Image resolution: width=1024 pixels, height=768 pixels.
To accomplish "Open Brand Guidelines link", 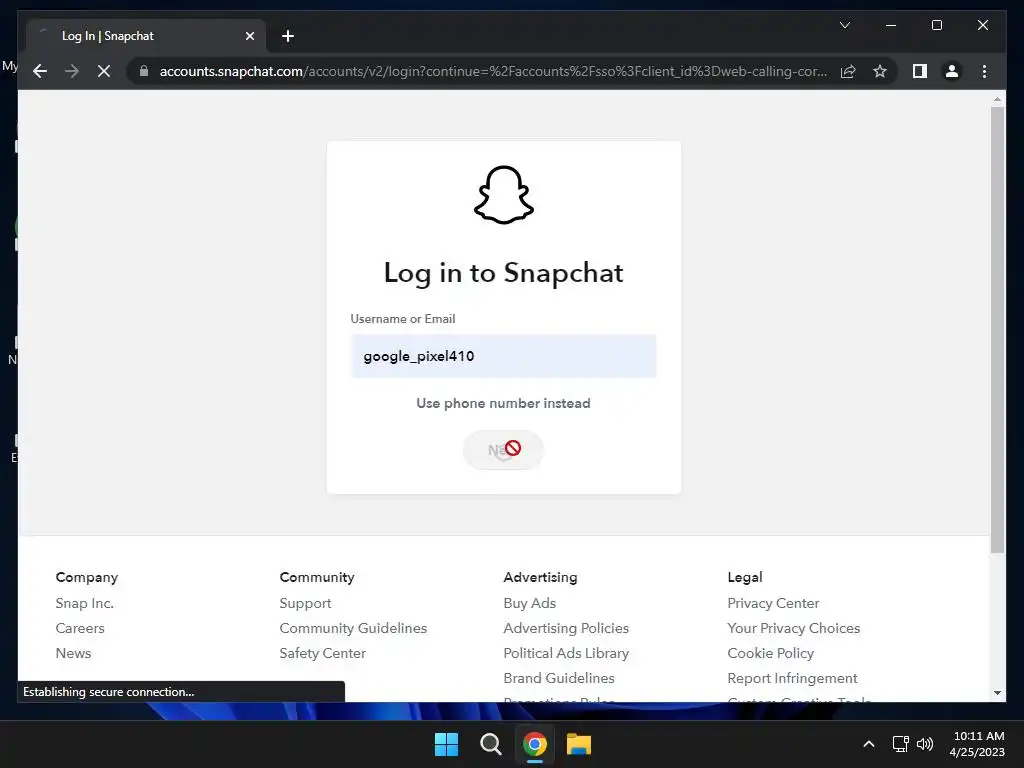I will [559, 679].
